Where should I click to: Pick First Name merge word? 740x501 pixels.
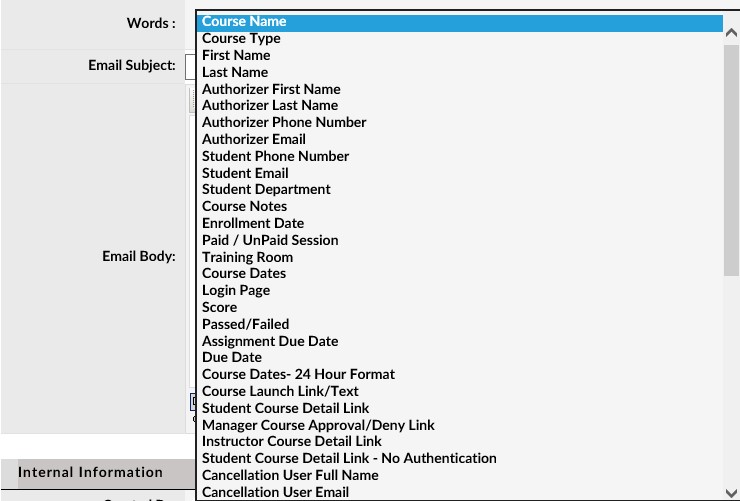click(459, 56)
